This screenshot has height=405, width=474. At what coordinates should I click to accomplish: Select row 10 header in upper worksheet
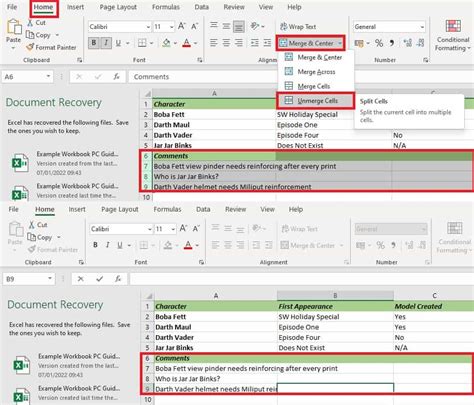click(x=146, y=197)
